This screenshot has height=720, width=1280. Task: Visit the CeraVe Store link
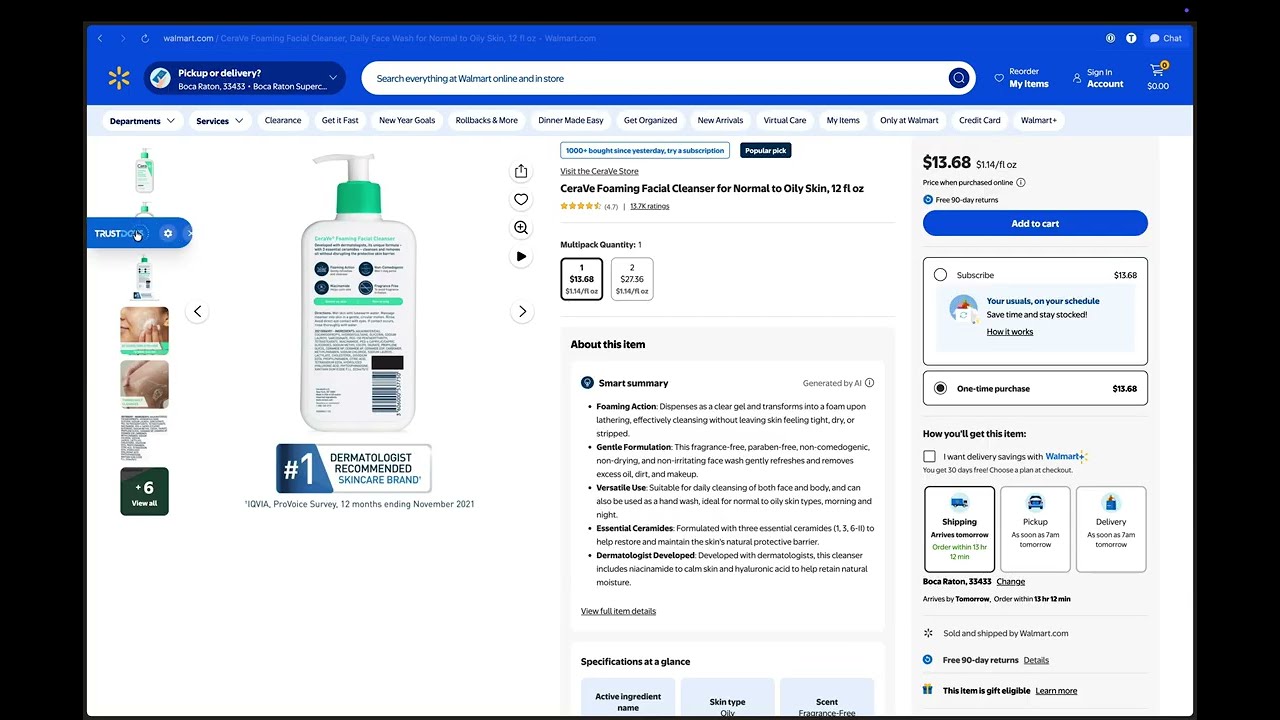coord(599,171)
